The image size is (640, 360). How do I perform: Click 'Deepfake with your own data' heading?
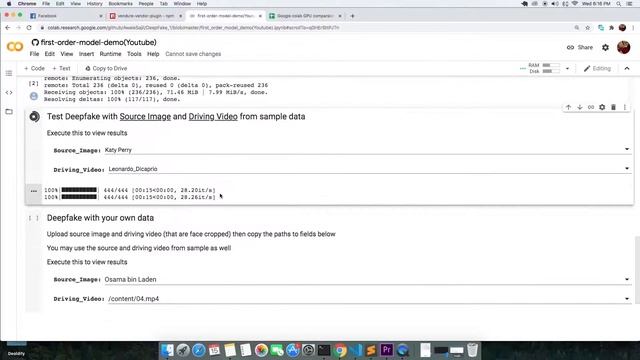pos(100,218)
